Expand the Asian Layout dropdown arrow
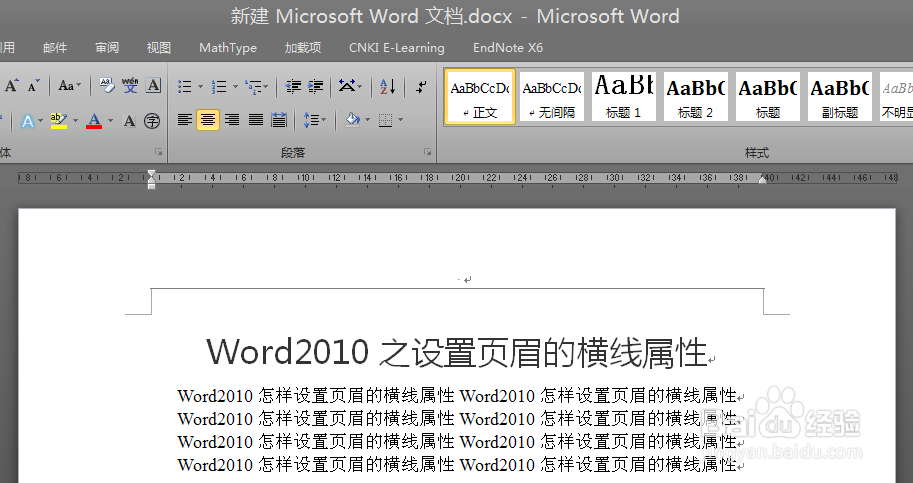 click(x=360, y=87)
